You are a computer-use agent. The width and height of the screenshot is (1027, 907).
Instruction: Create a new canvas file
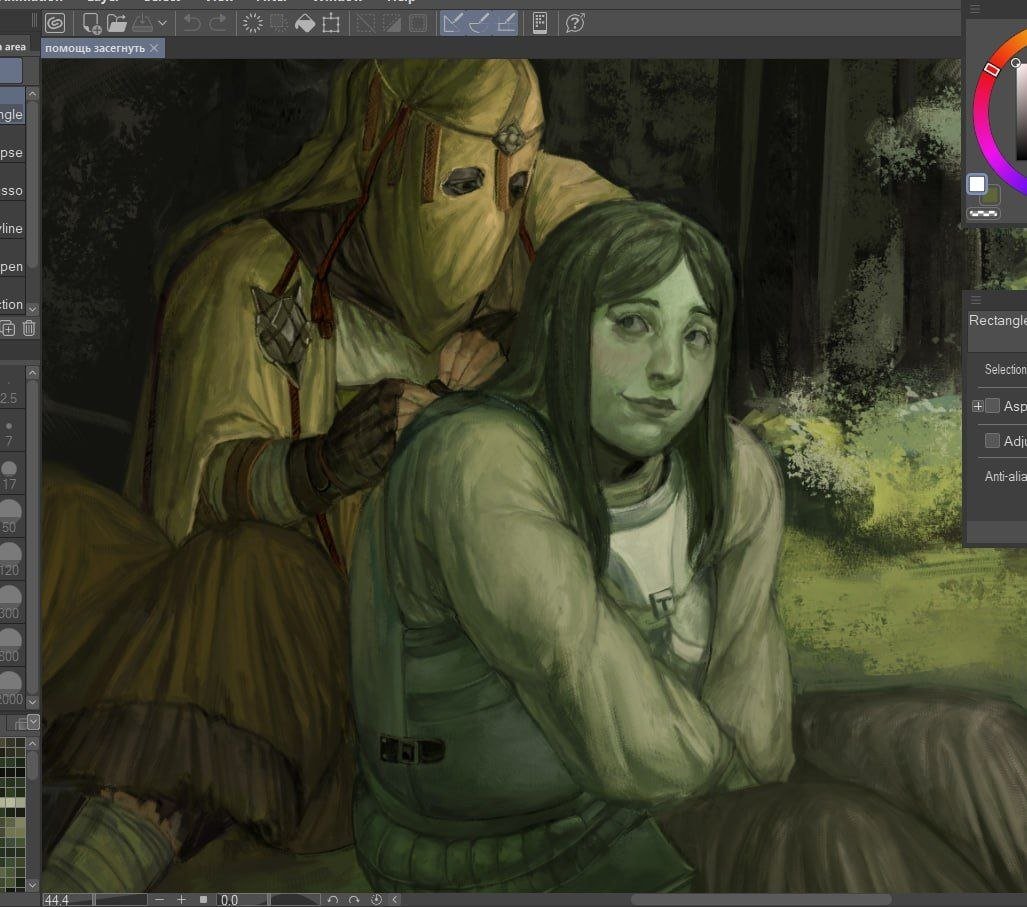coord(91,24)
